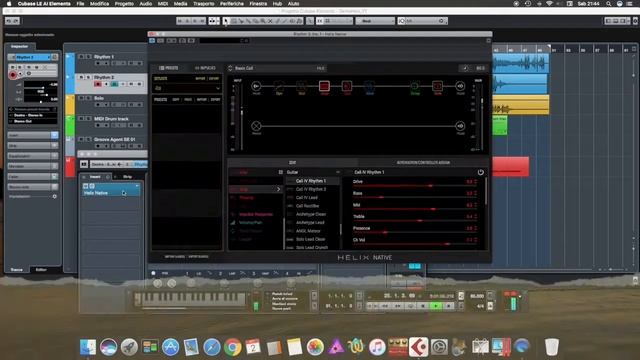Screen dimensions: 640x360
Task: Open the Helix Native insert slot menu
Action: (137, 186)
